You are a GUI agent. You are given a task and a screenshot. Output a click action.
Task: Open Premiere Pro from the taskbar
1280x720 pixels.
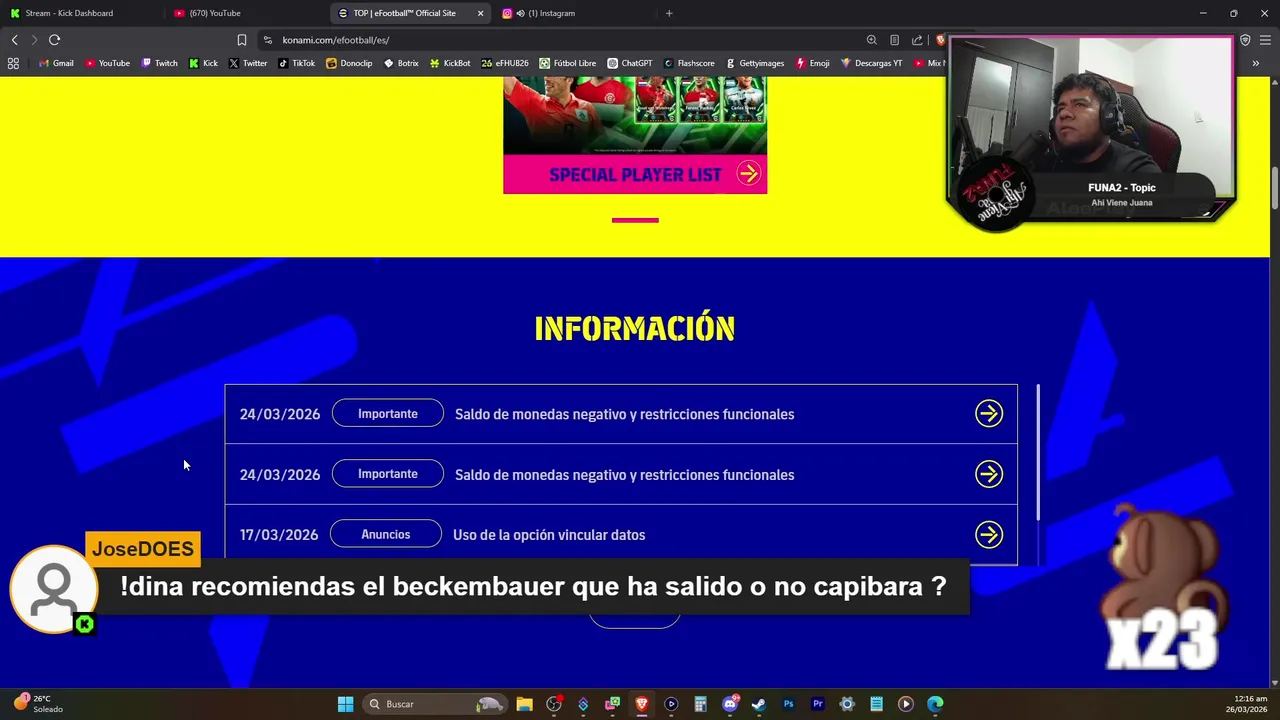[818, 704]
